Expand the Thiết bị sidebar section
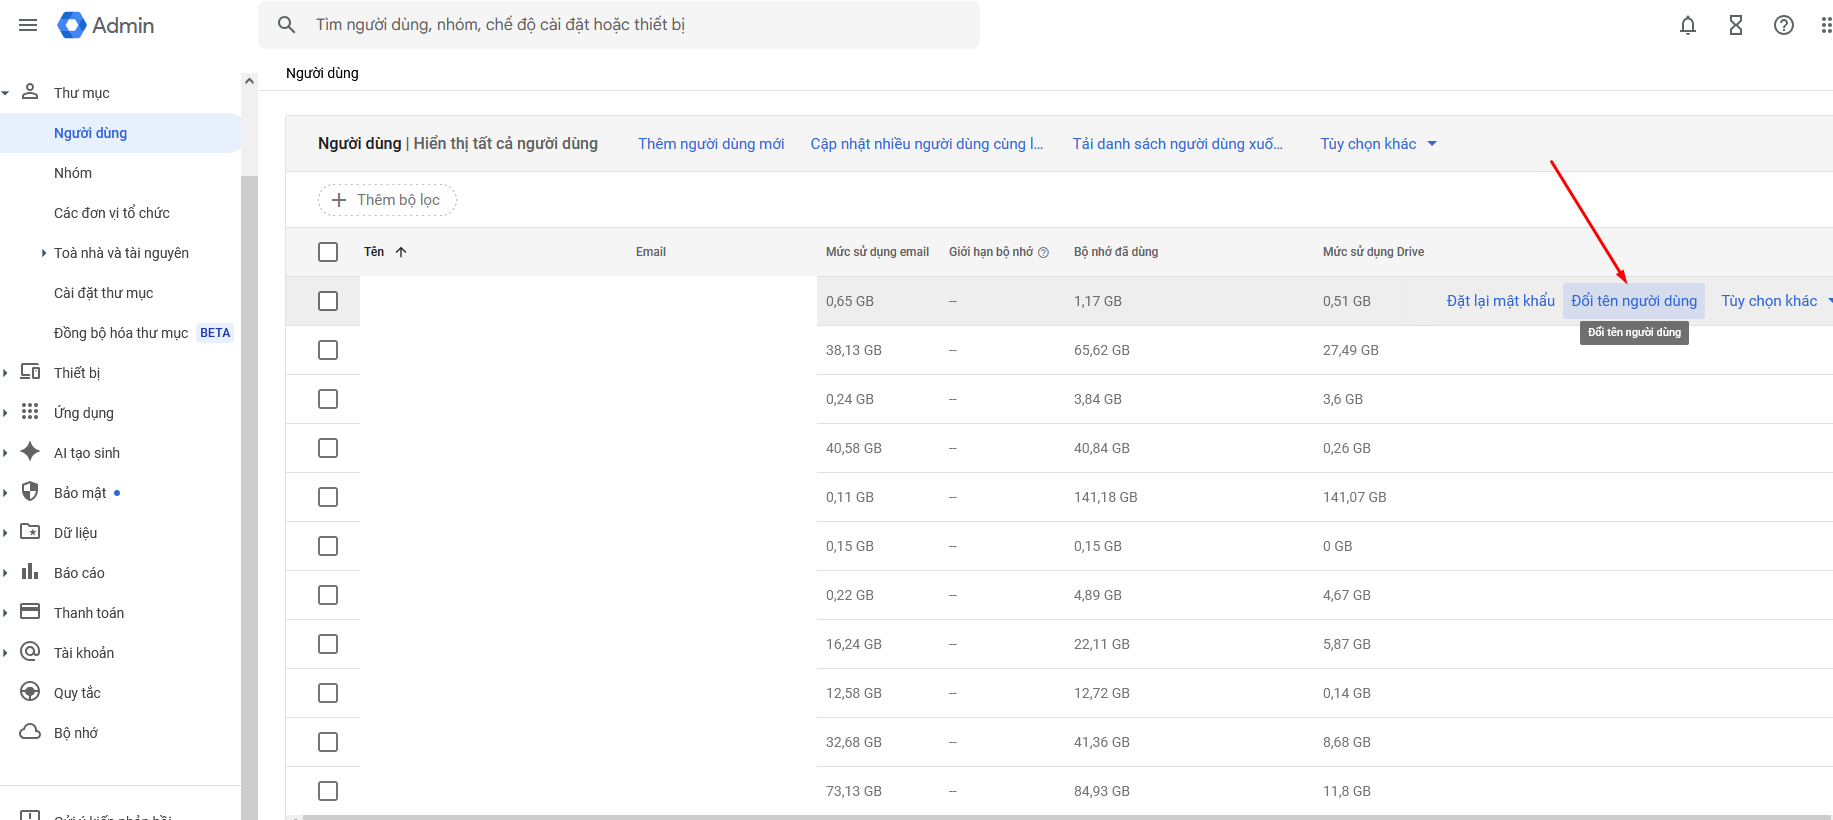Viewport: 1833px width, 820px height. tap(6, 373)
